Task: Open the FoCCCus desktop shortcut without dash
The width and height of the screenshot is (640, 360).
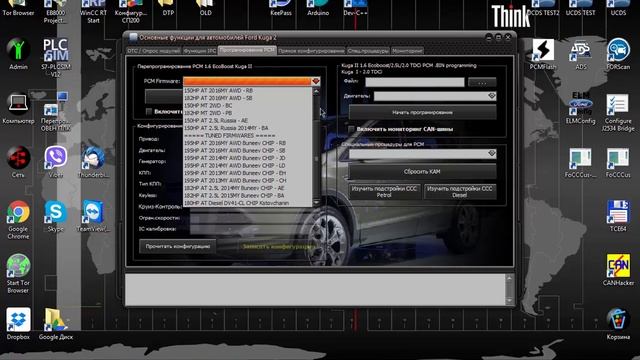Action: click(618, 162)
